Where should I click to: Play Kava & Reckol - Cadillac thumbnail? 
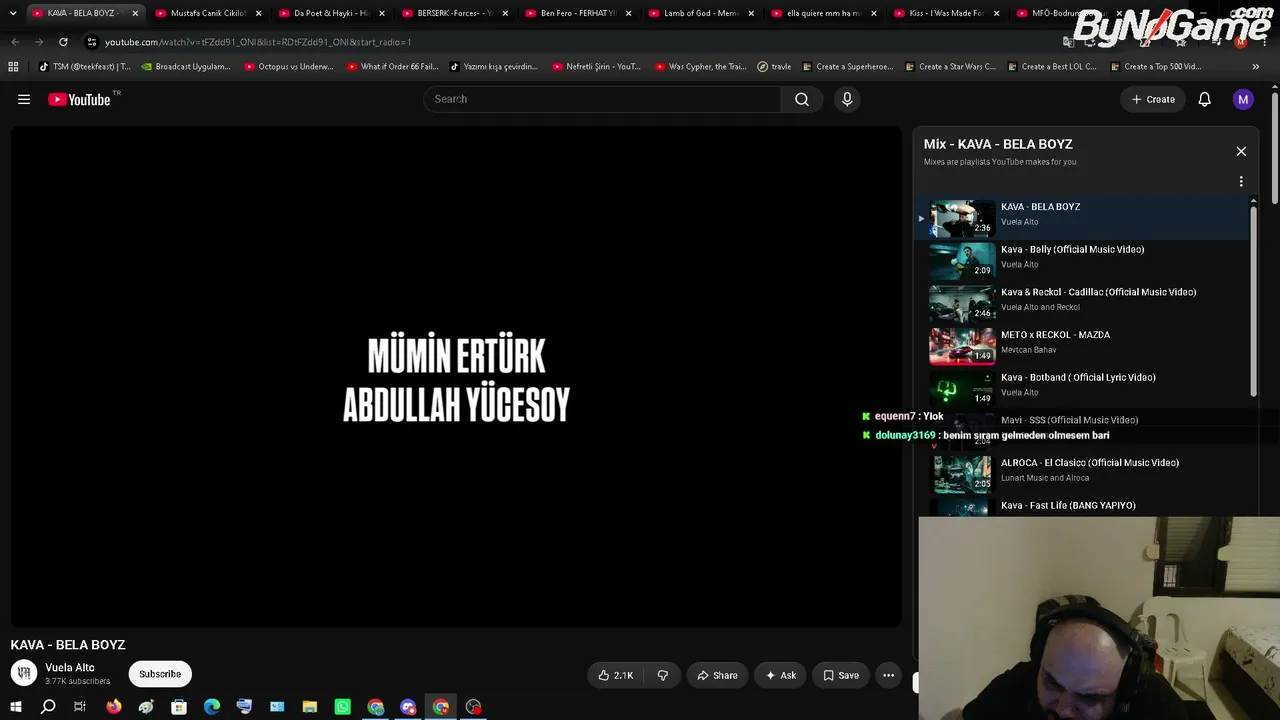[x=962, y=304]
